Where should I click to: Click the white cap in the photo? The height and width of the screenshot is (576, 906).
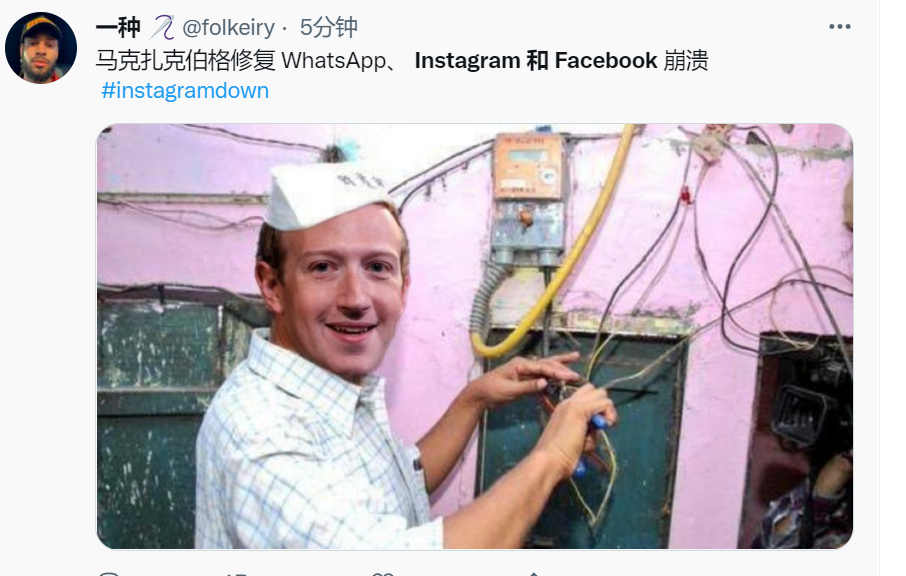pos(326,196)
